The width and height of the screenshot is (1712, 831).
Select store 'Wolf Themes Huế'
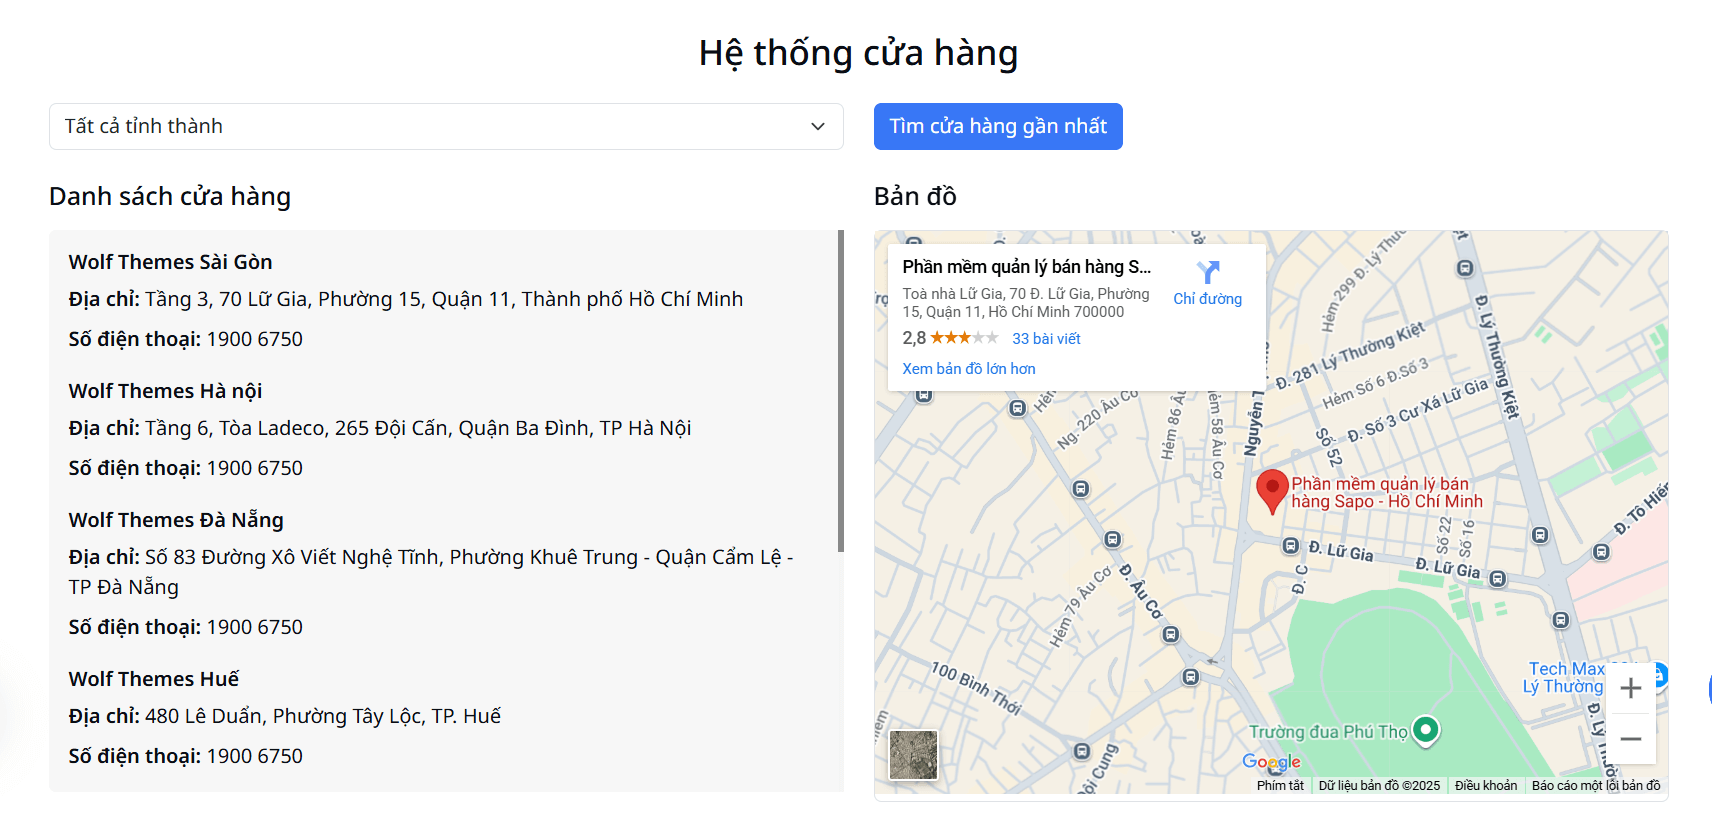[154, 679]
